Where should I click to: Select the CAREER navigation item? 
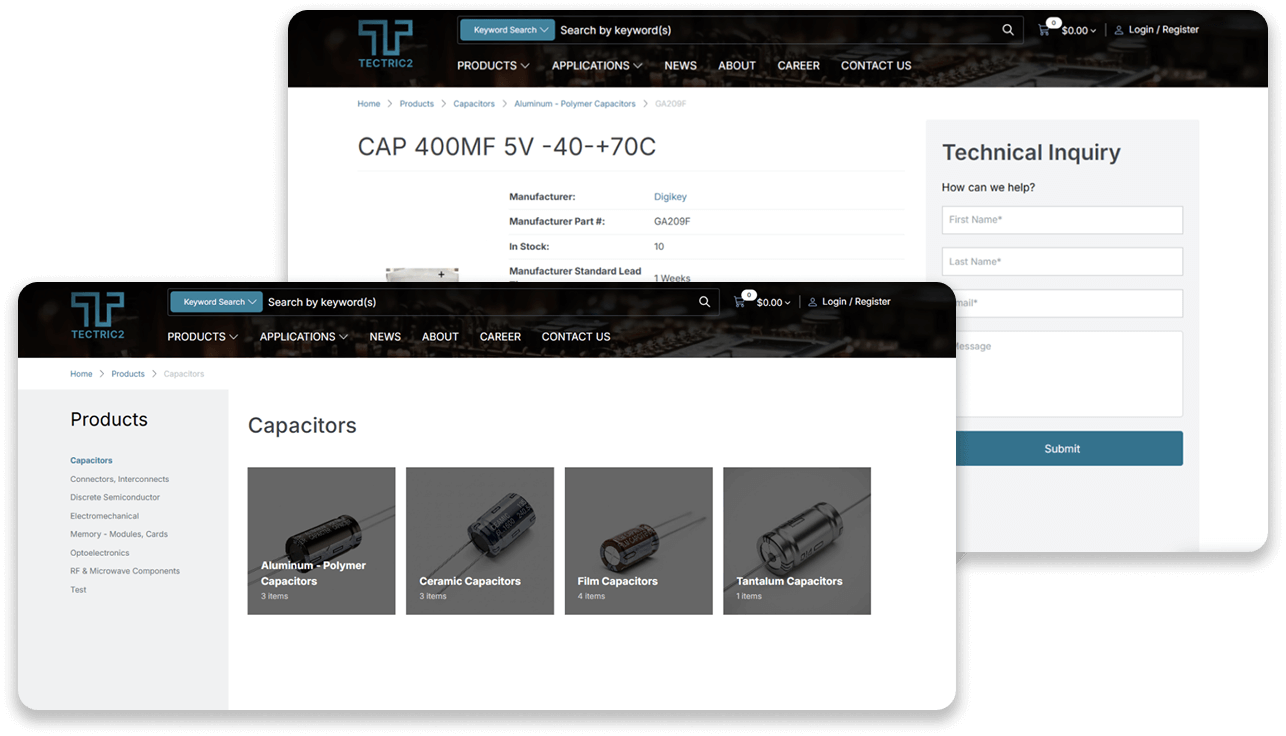(500, 337)
